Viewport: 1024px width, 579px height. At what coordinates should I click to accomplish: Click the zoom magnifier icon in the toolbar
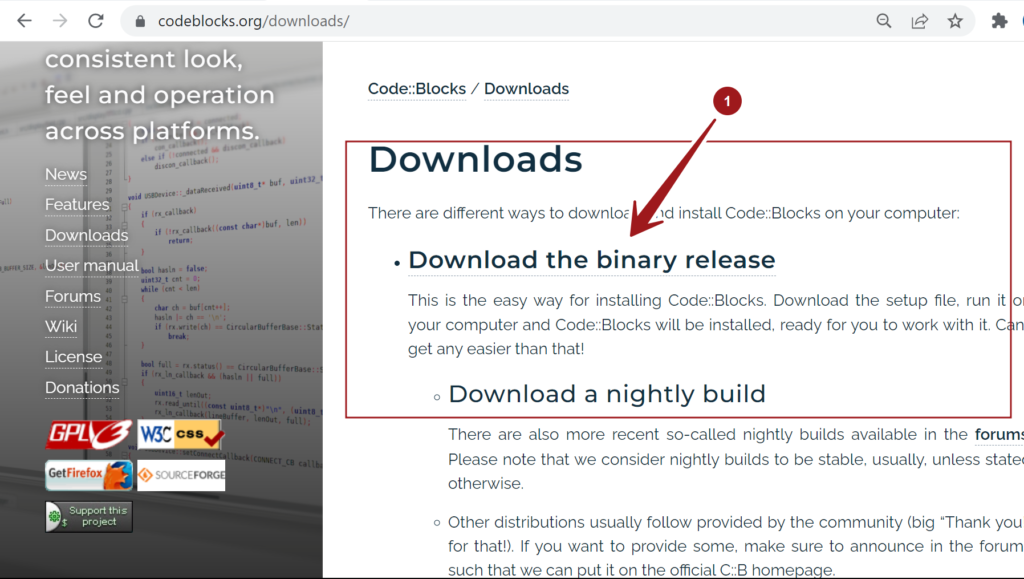883,20
